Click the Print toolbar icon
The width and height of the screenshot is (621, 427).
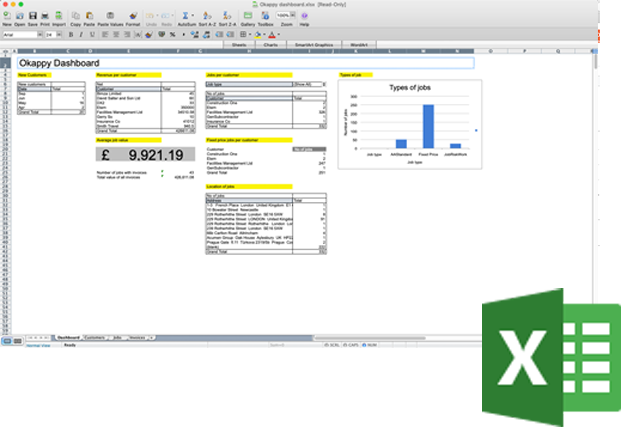click(x=45, y=16)
